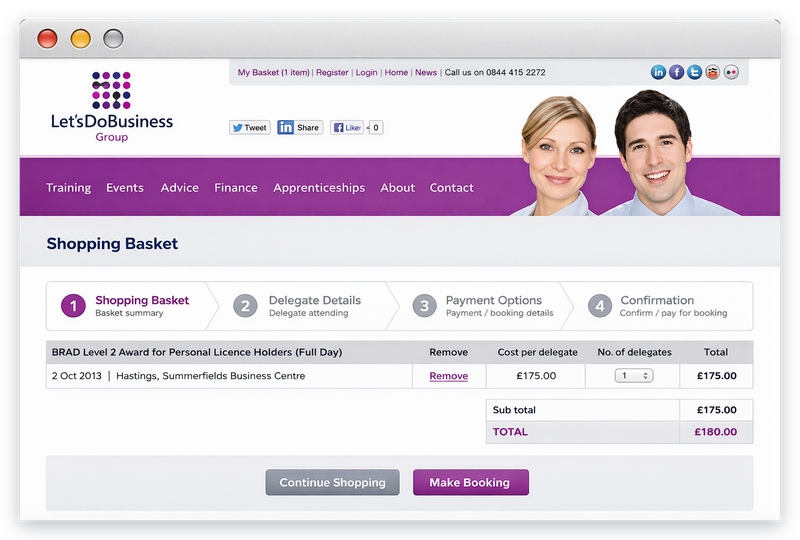Click the £175.00 cost per delegate value

pos(536,376)
